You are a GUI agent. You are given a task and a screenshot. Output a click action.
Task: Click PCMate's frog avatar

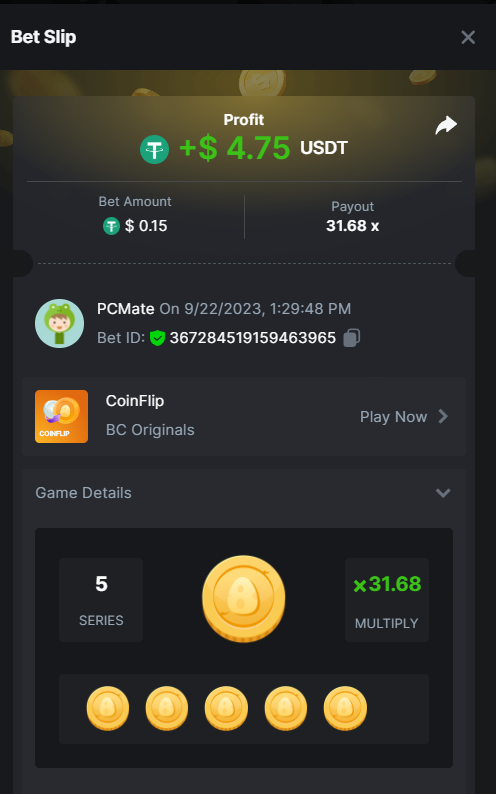59,323
